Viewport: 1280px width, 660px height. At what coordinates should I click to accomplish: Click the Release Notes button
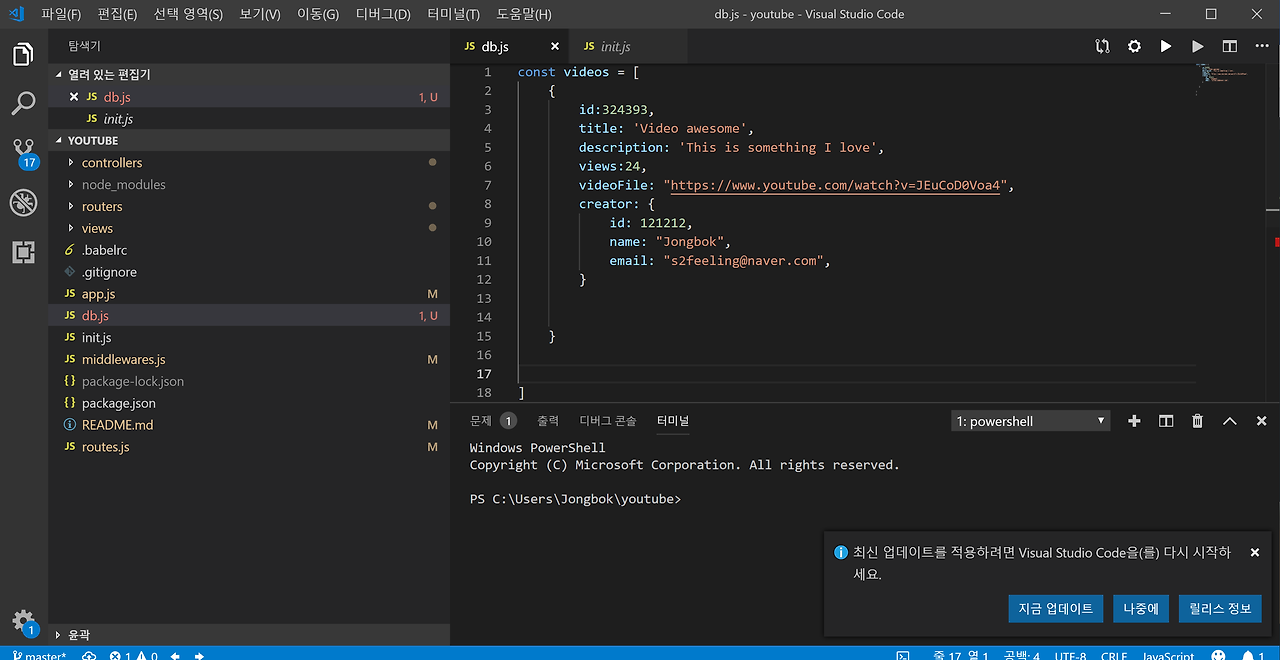pyautogui.click(x=1219, y=608)
